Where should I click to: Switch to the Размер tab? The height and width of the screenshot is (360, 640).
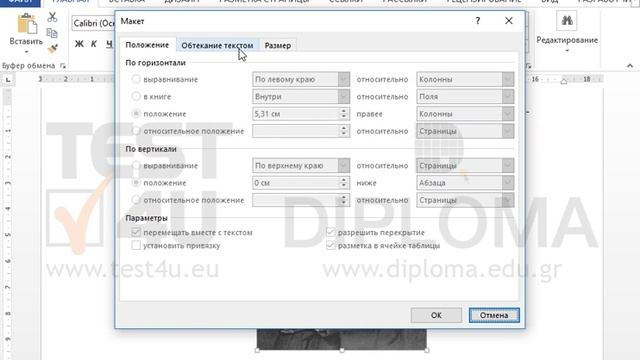[278, 45]
